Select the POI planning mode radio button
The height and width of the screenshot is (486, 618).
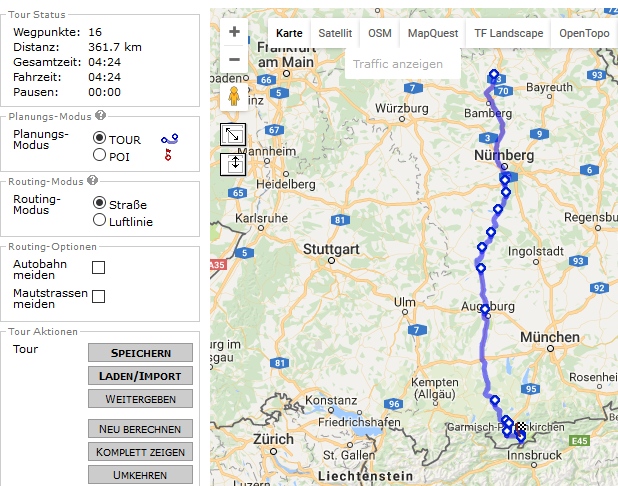pos(99,155)
